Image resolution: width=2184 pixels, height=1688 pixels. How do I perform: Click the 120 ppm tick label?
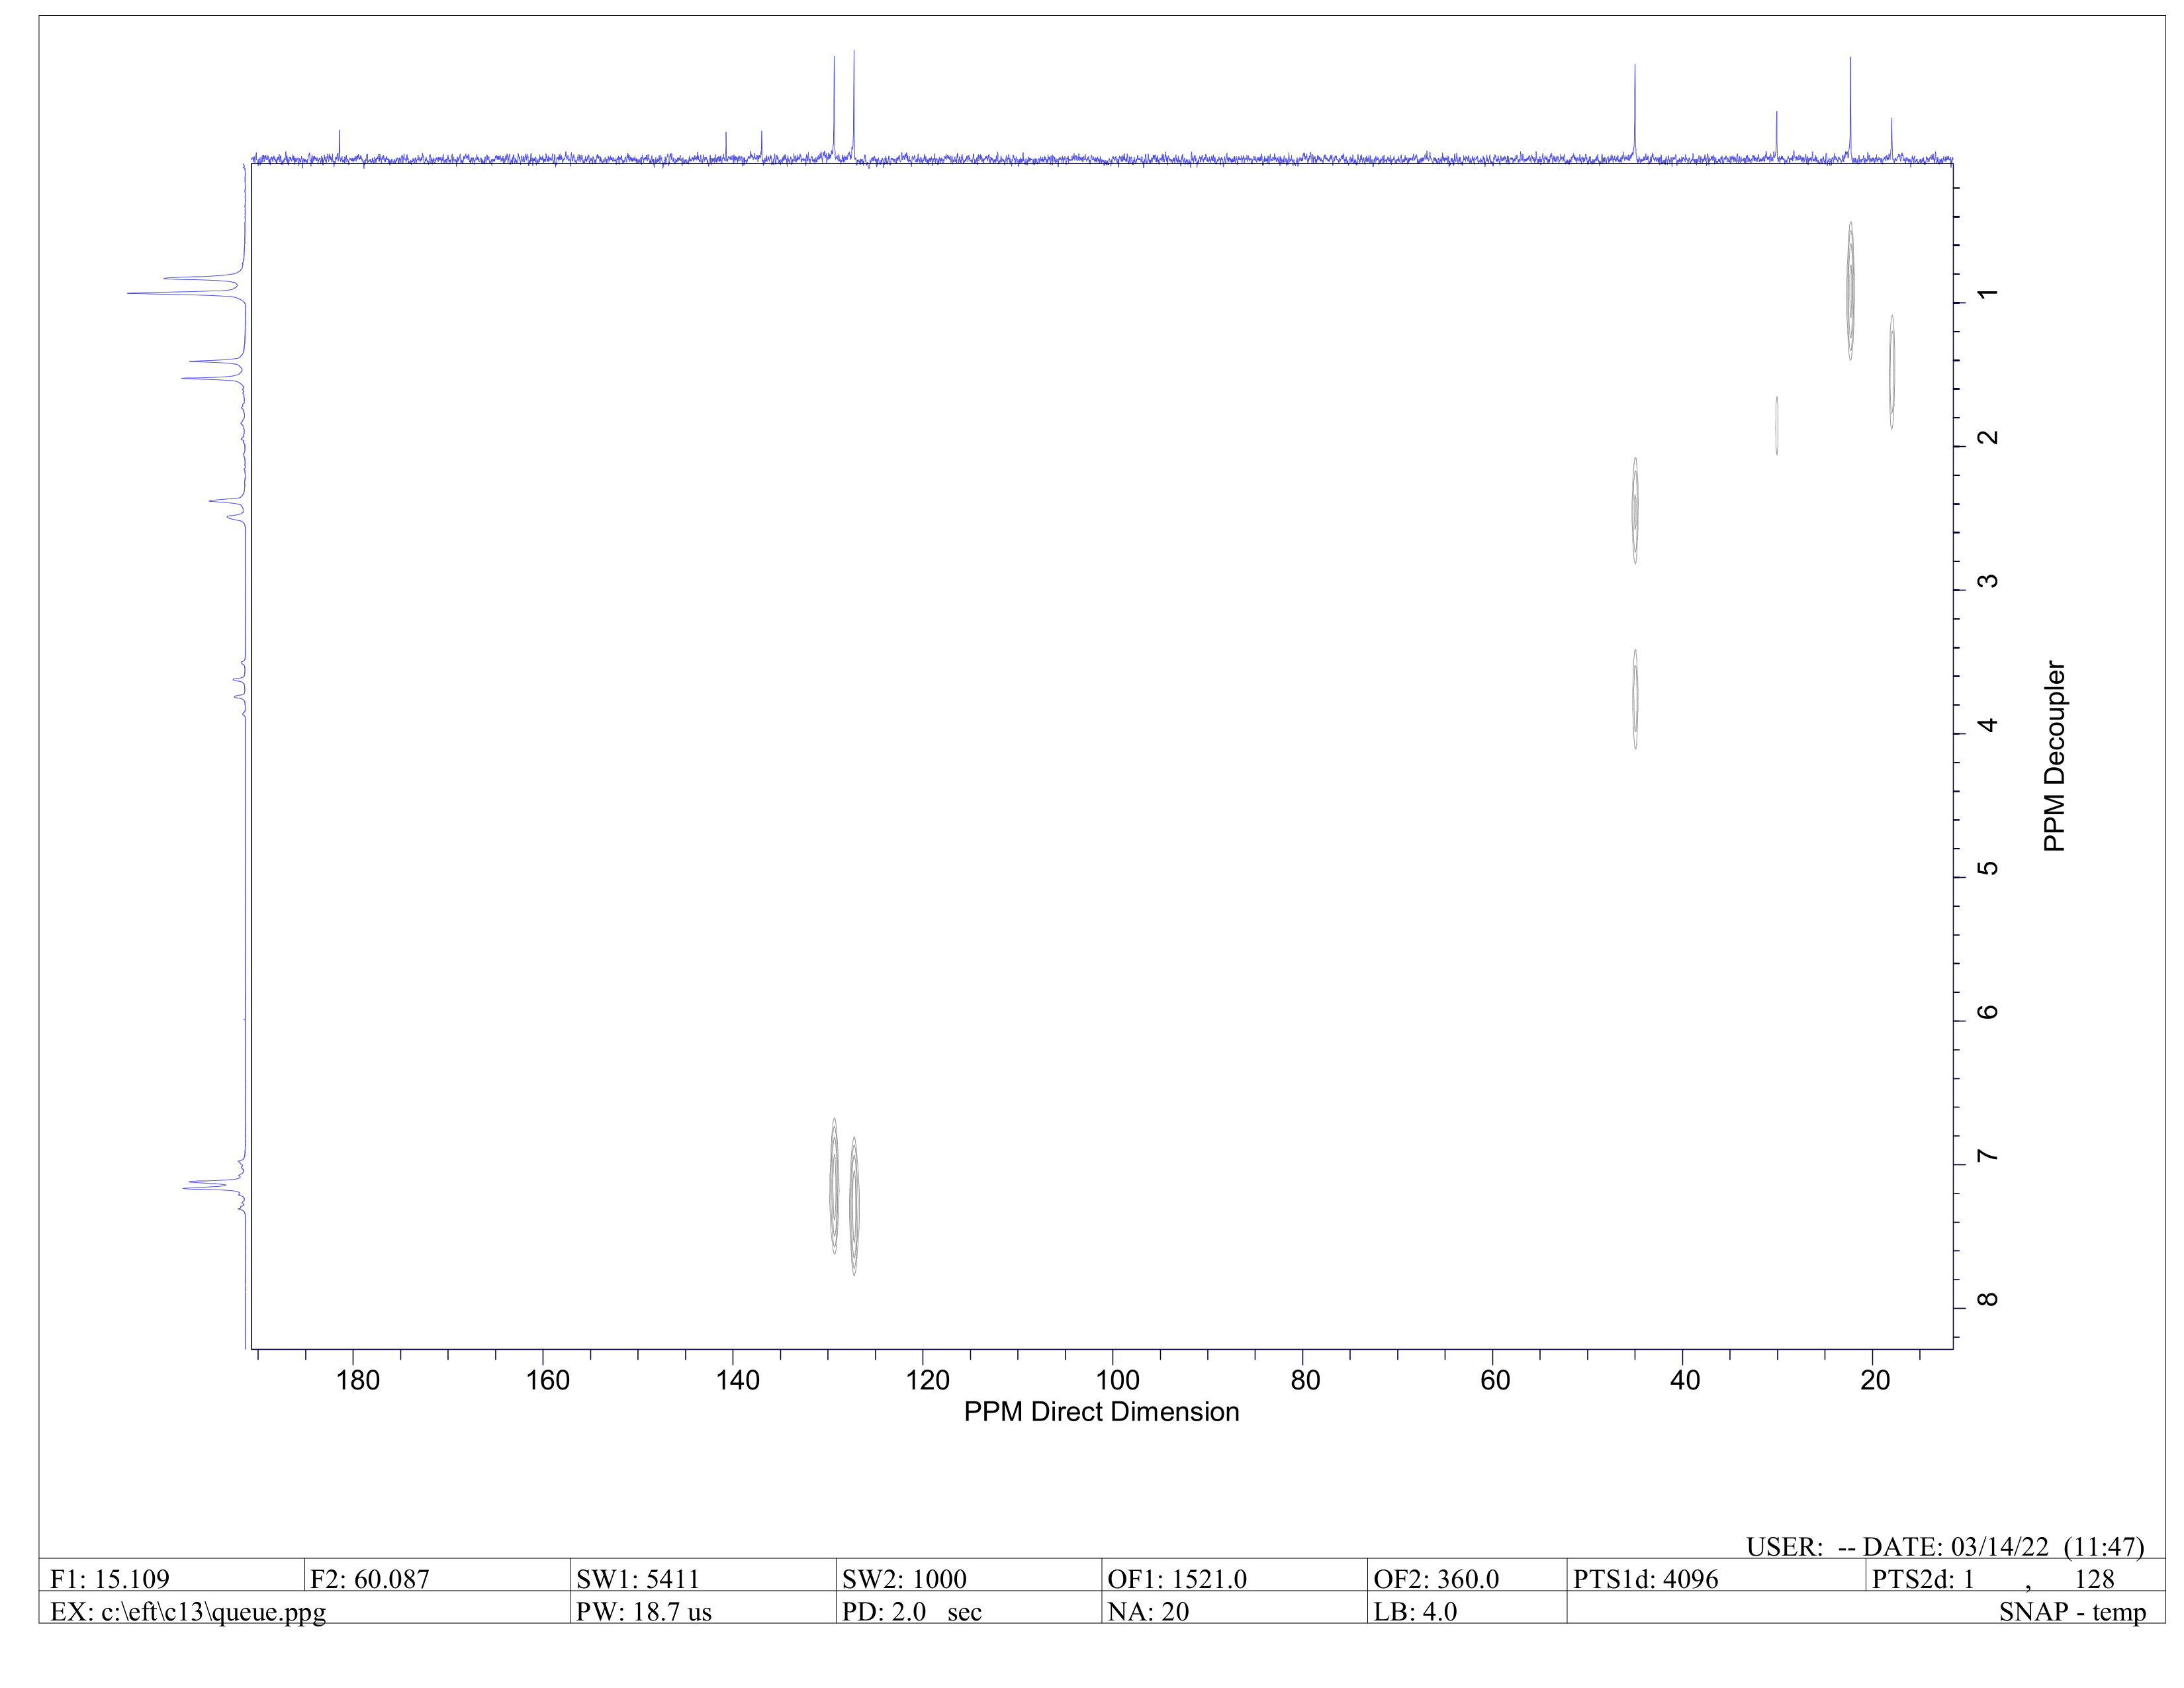928,1380
